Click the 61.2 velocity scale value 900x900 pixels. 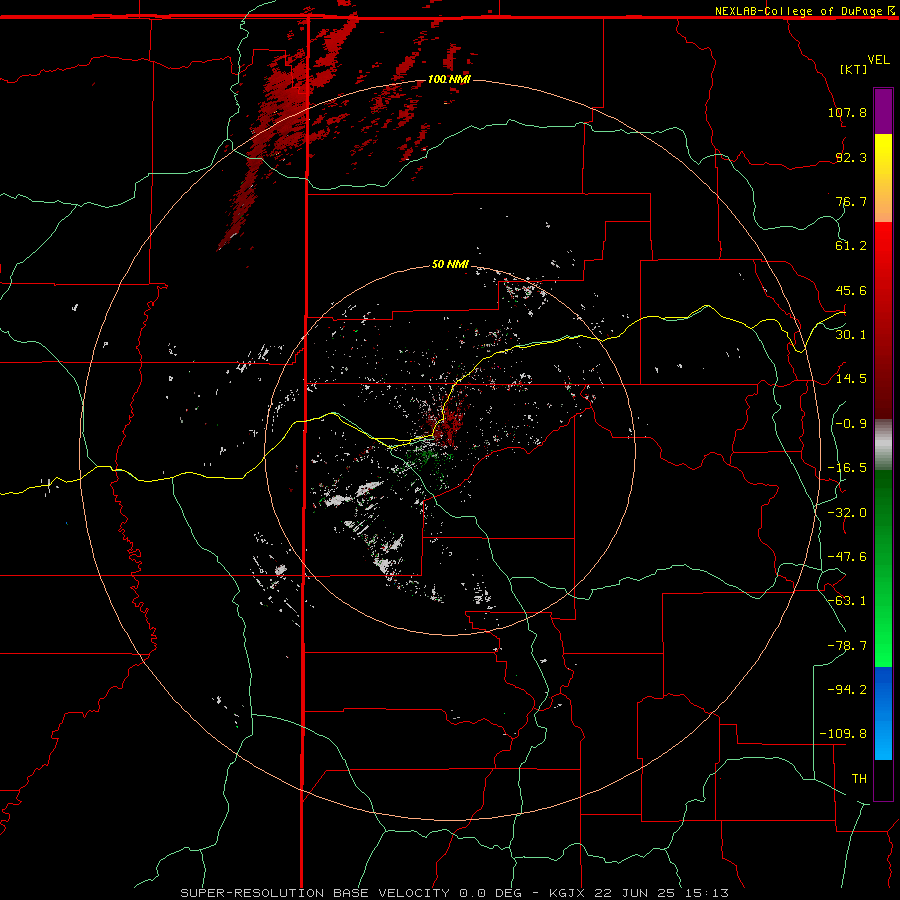pos(851,246)
